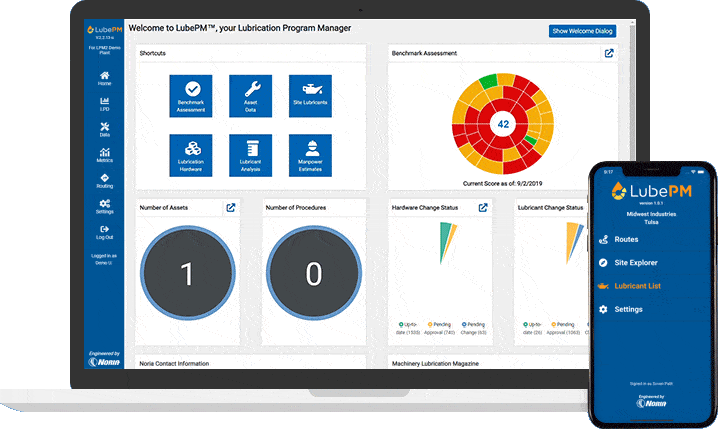Open Benchmark Assessment panel external link
The height and width of the screenshot is (429, 718).
pyautogui.click(x=609, y=53)
